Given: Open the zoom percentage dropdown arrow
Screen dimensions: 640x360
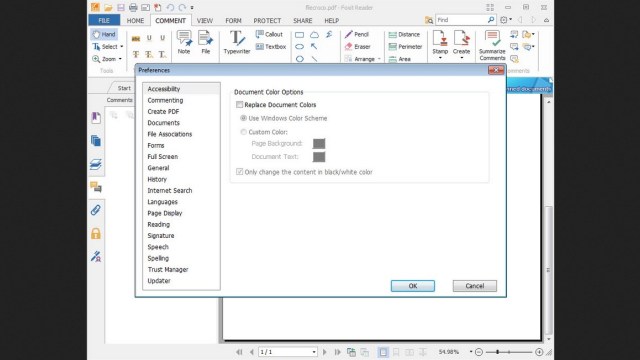Looking at the screenshot, I should pyautogui.click(x=471, y=352).
